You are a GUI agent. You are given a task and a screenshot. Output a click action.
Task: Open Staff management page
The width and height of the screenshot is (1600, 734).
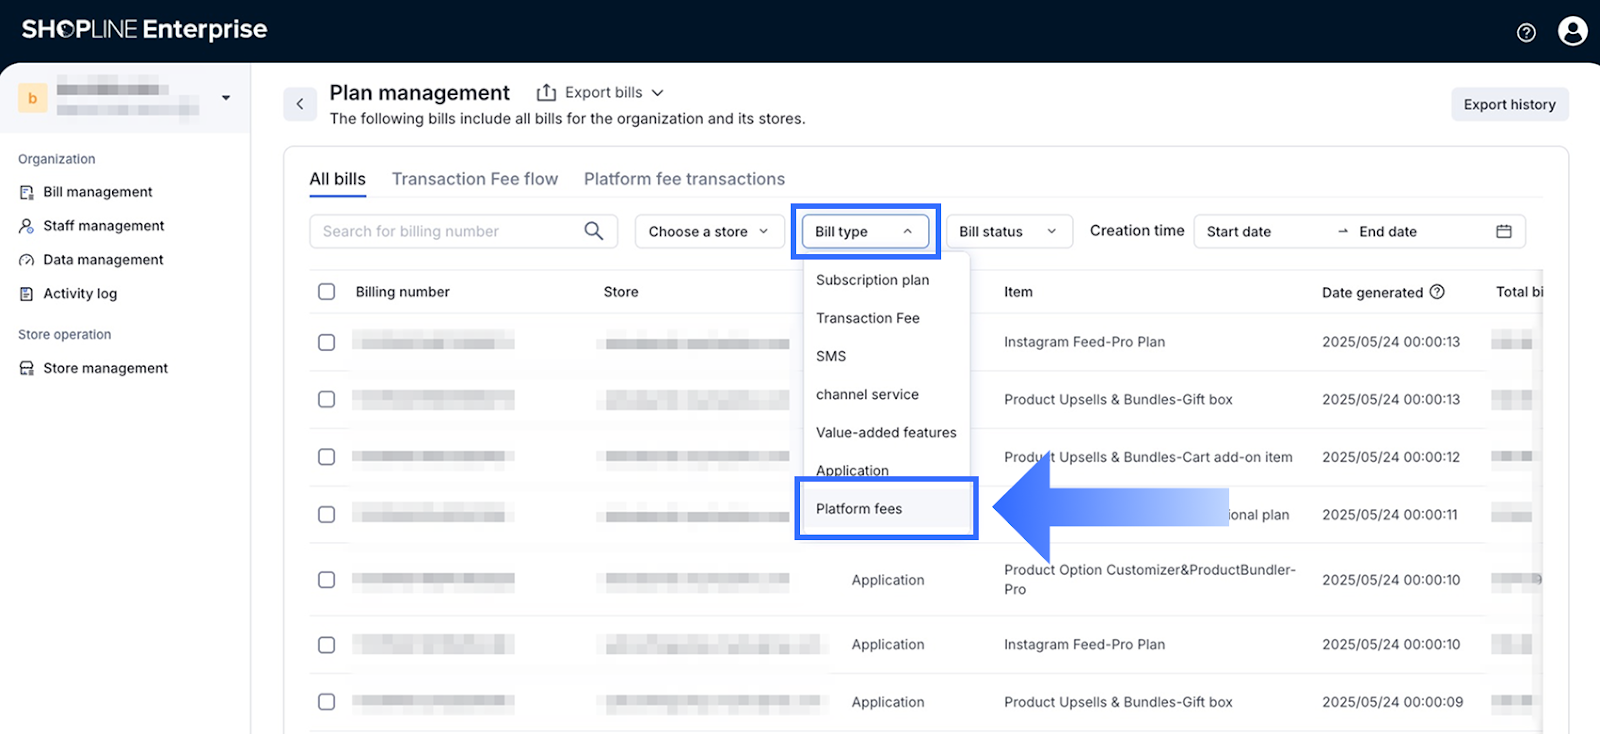[x=103, y=226]
